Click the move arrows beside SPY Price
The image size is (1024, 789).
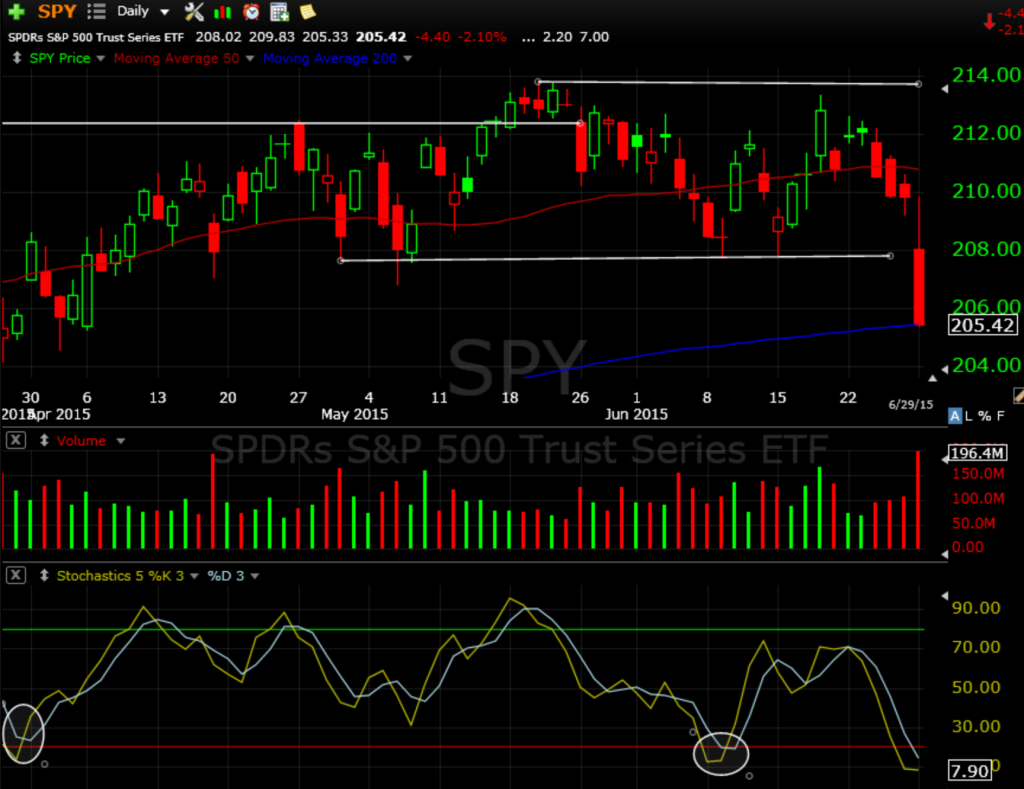17,57
